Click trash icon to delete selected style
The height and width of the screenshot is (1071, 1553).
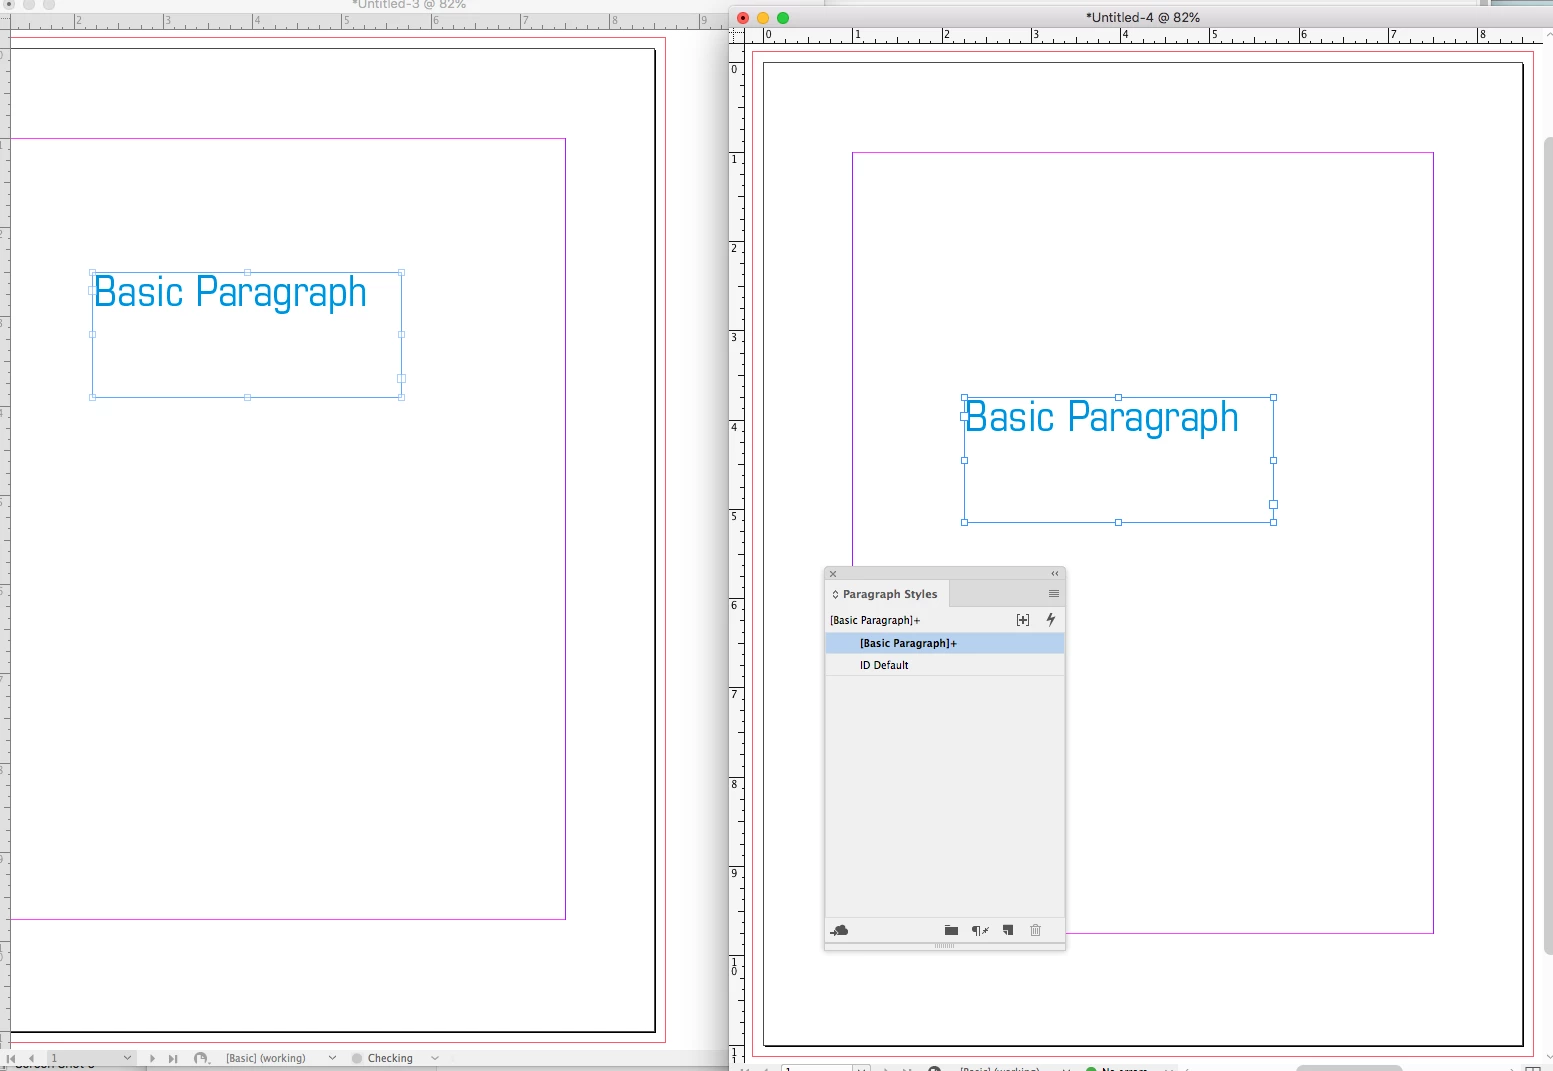pos(1036,930)
